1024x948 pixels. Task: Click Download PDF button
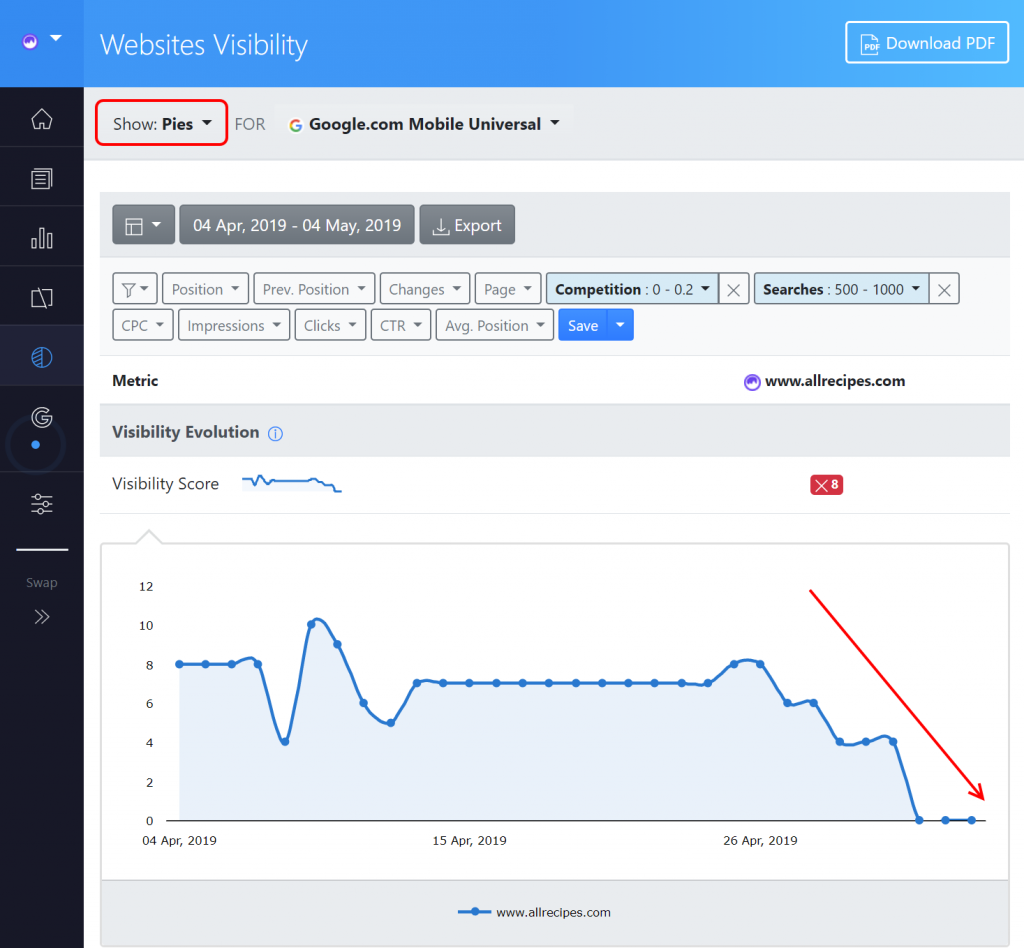click(x=927, y=43)
